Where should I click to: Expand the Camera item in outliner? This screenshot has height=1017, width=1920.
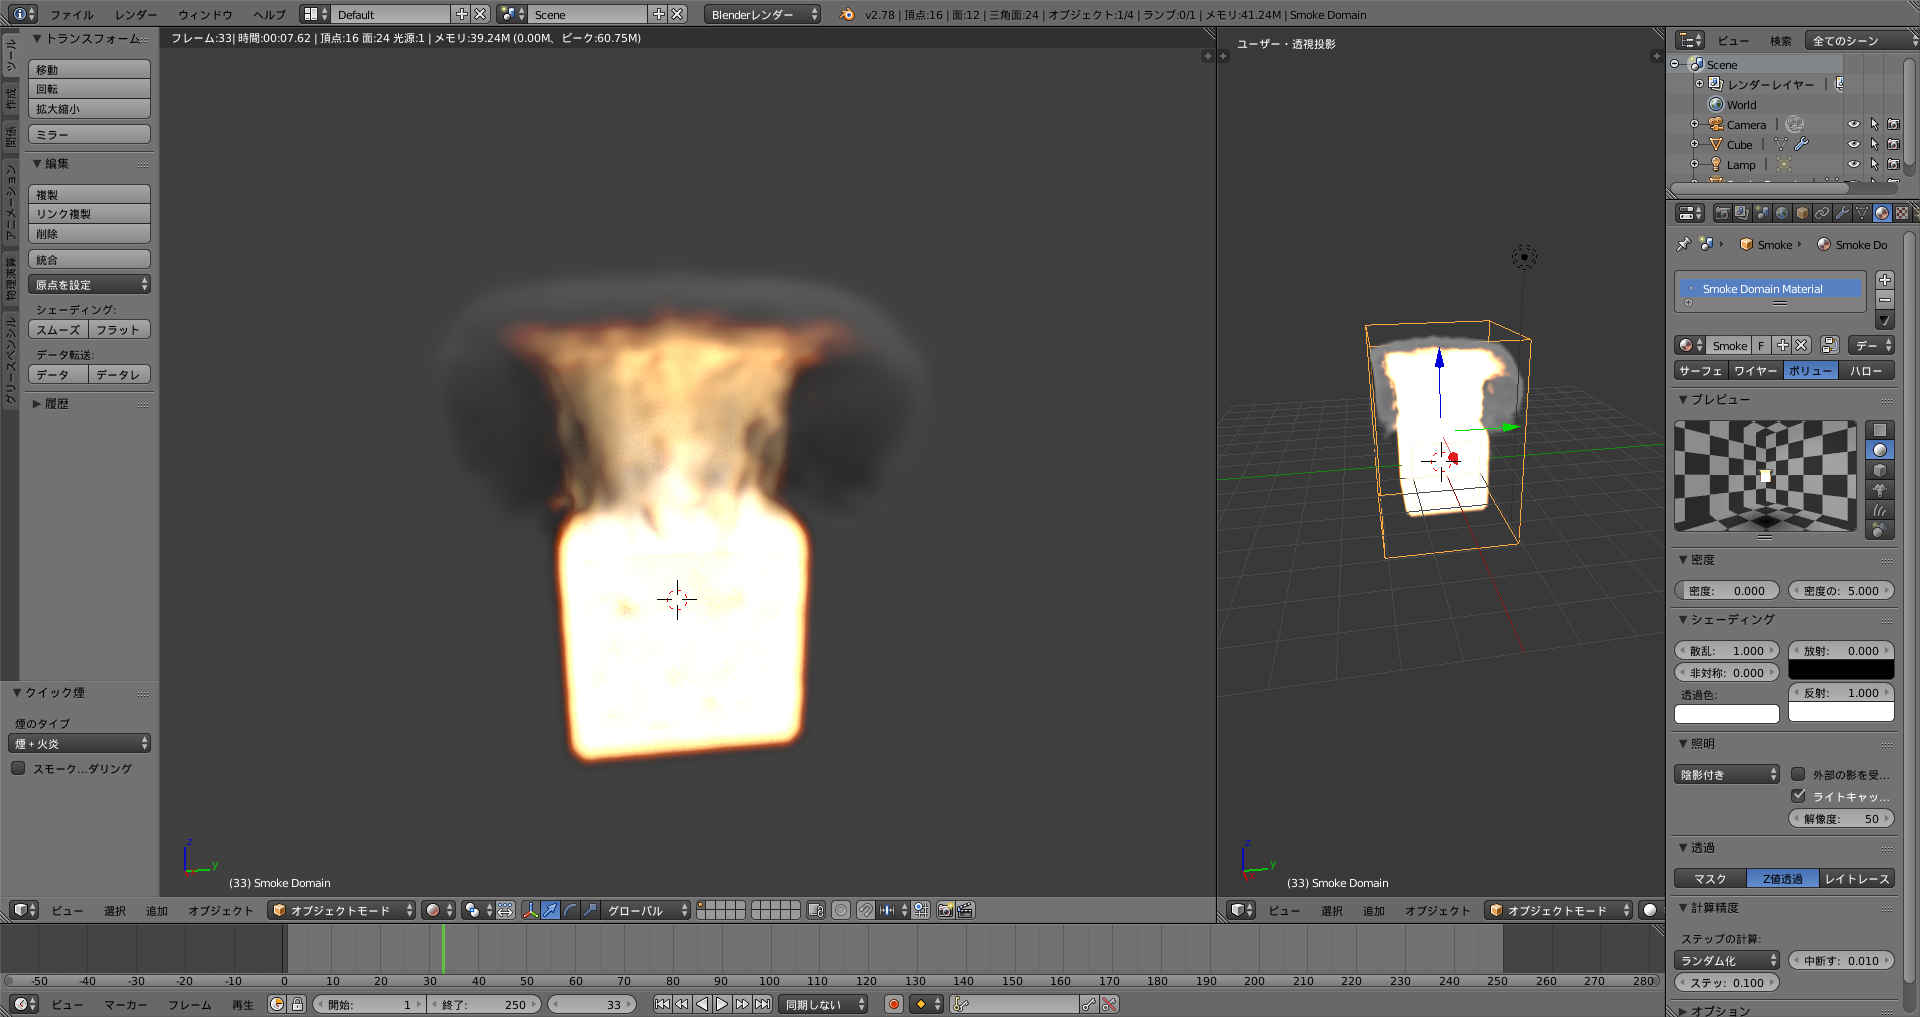click(1694, 125)
